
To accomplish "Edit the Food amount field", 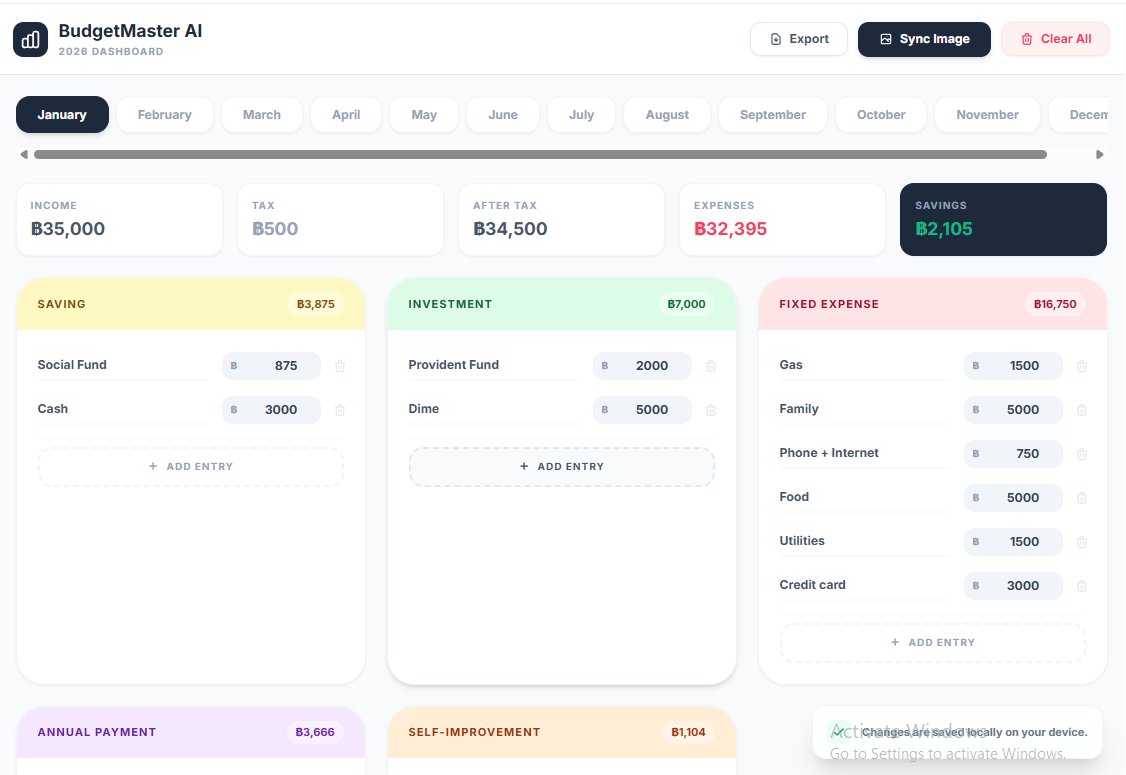I will 1013,498.
